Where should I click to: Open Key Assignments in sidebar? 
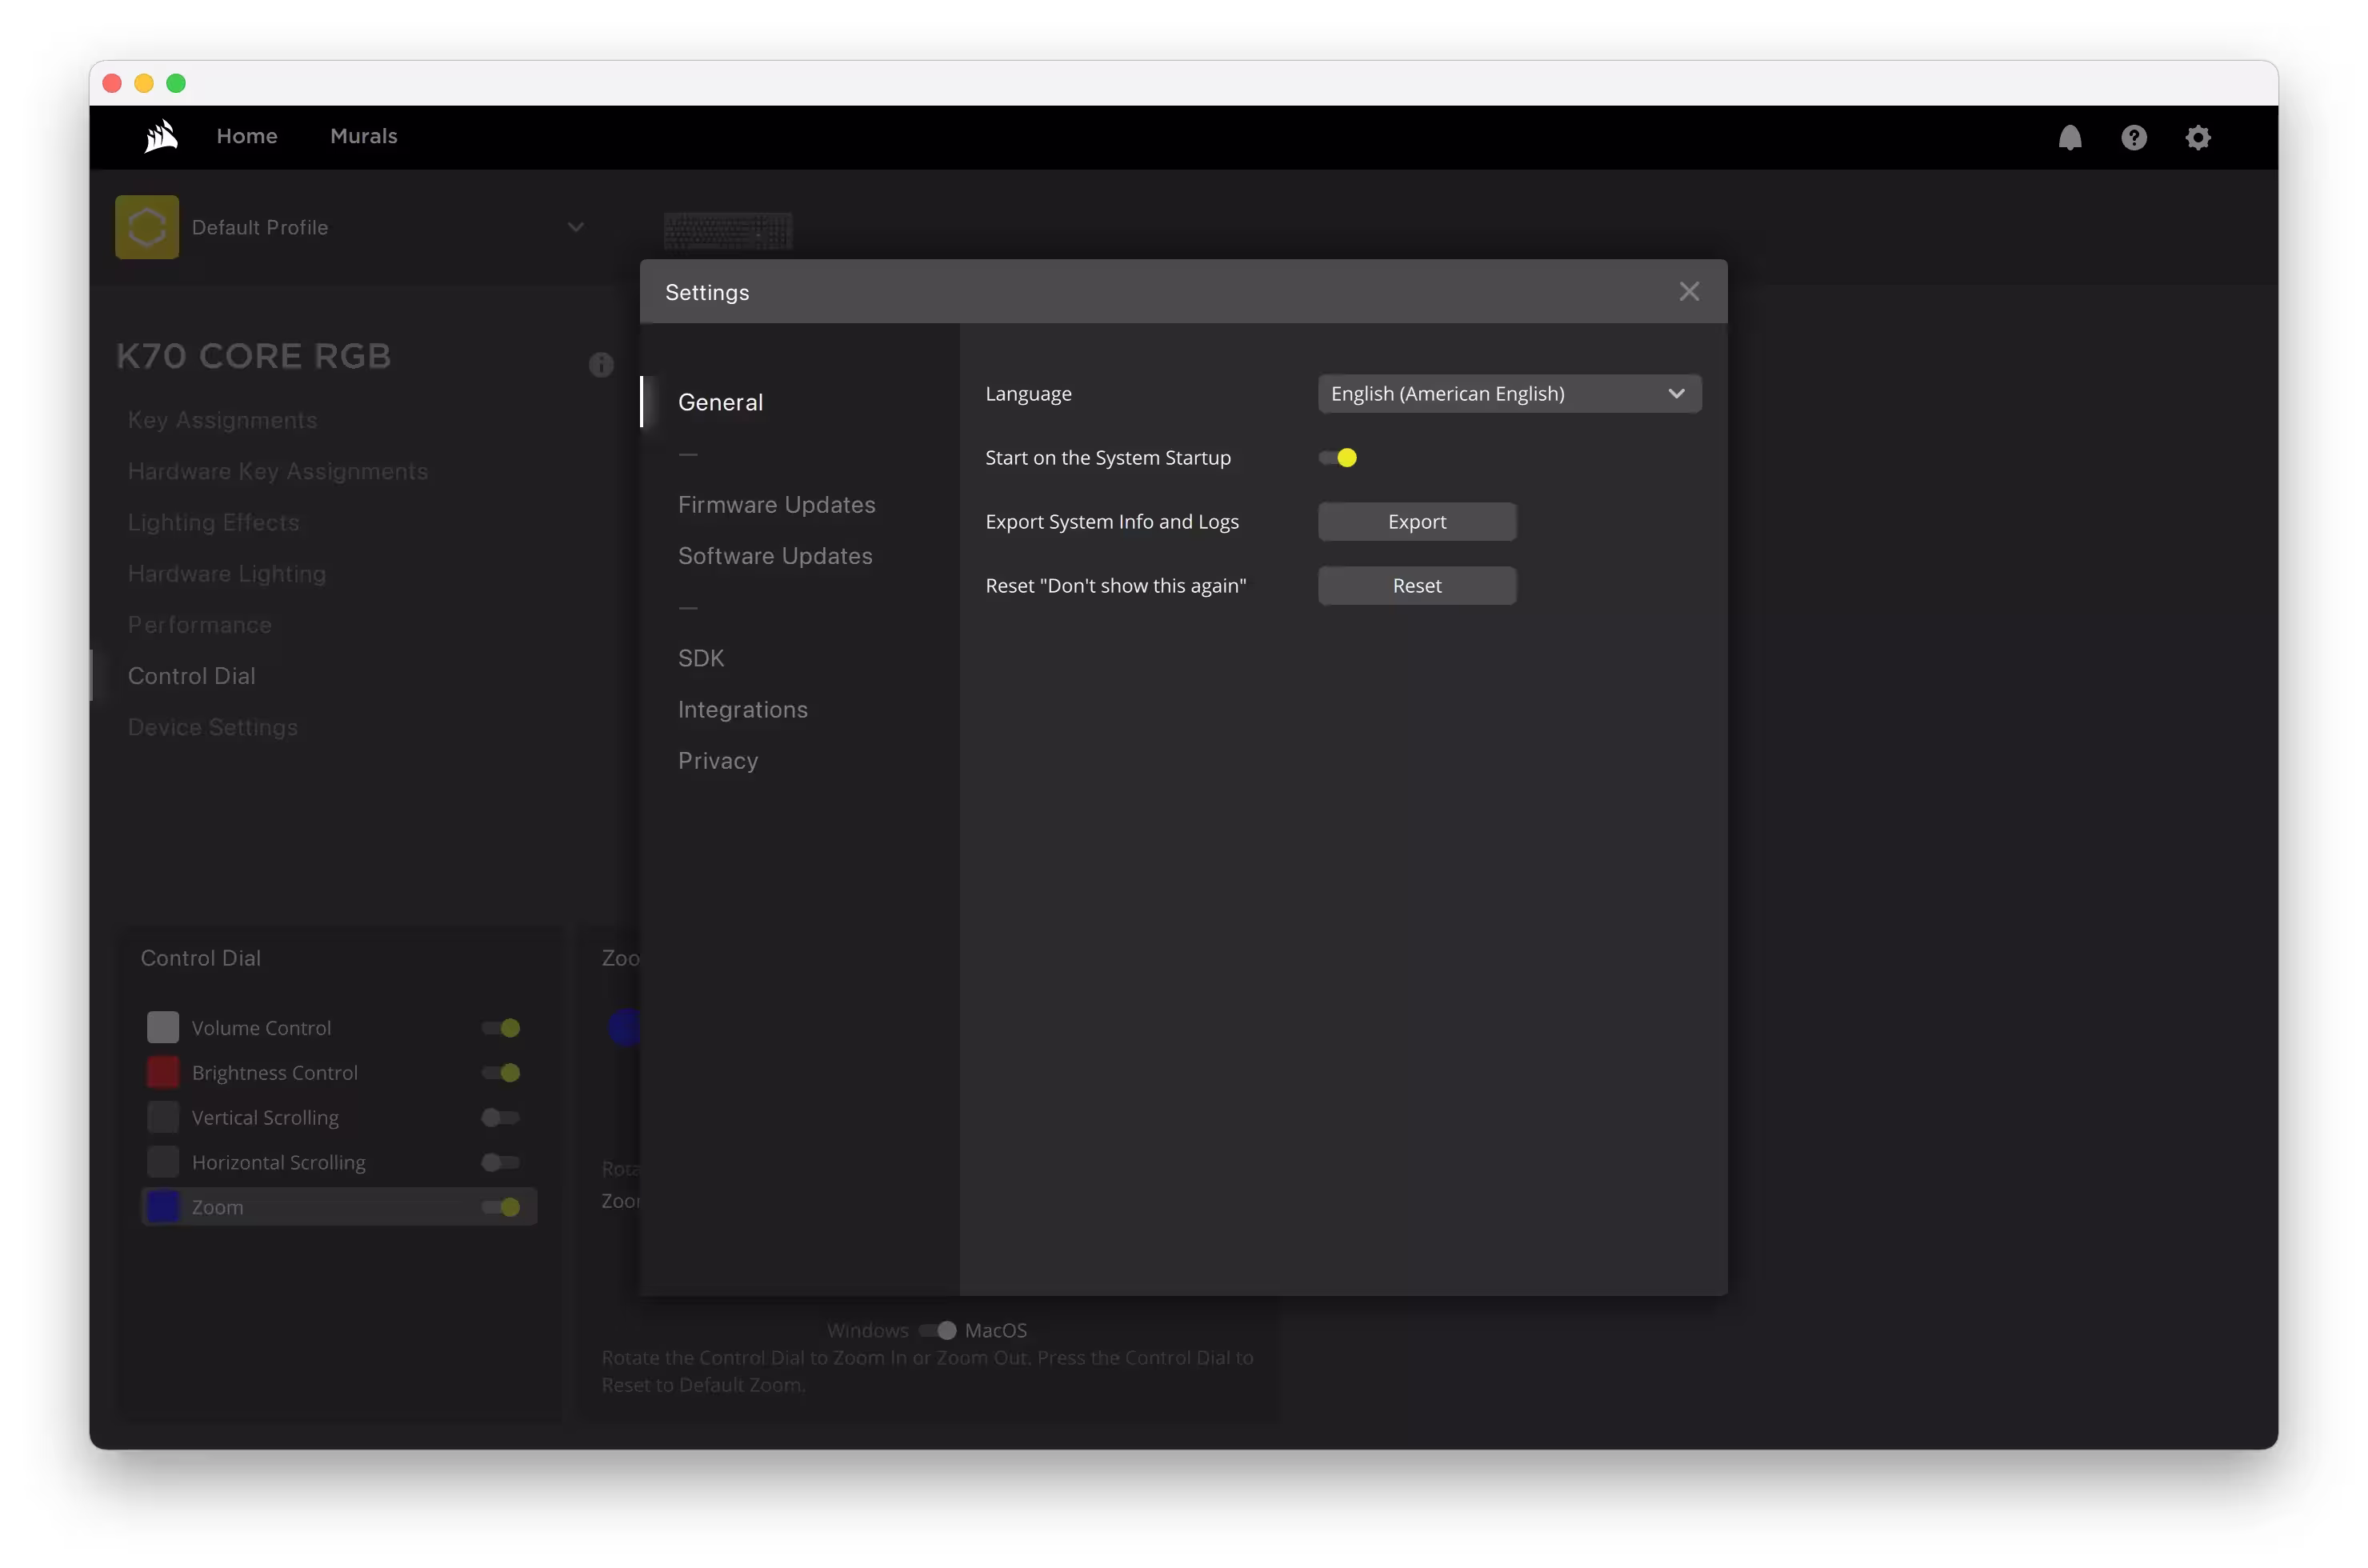coord(222,420)
